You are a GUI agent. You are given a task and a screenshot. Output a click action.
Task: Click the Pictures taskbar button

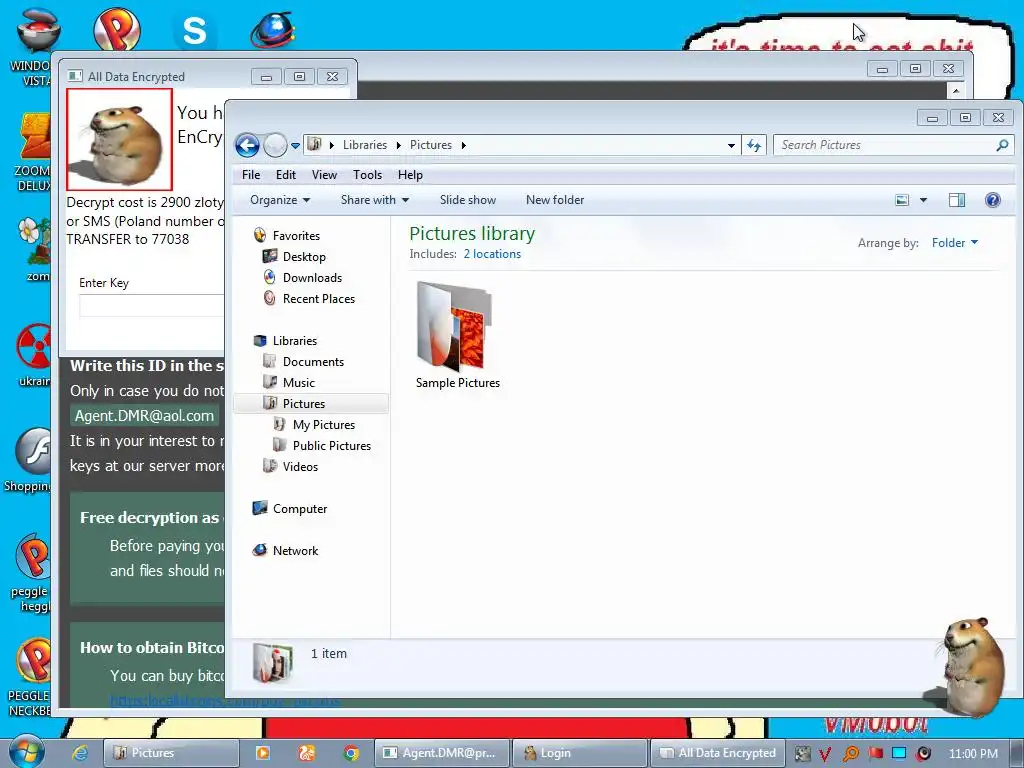coord(172,752)
